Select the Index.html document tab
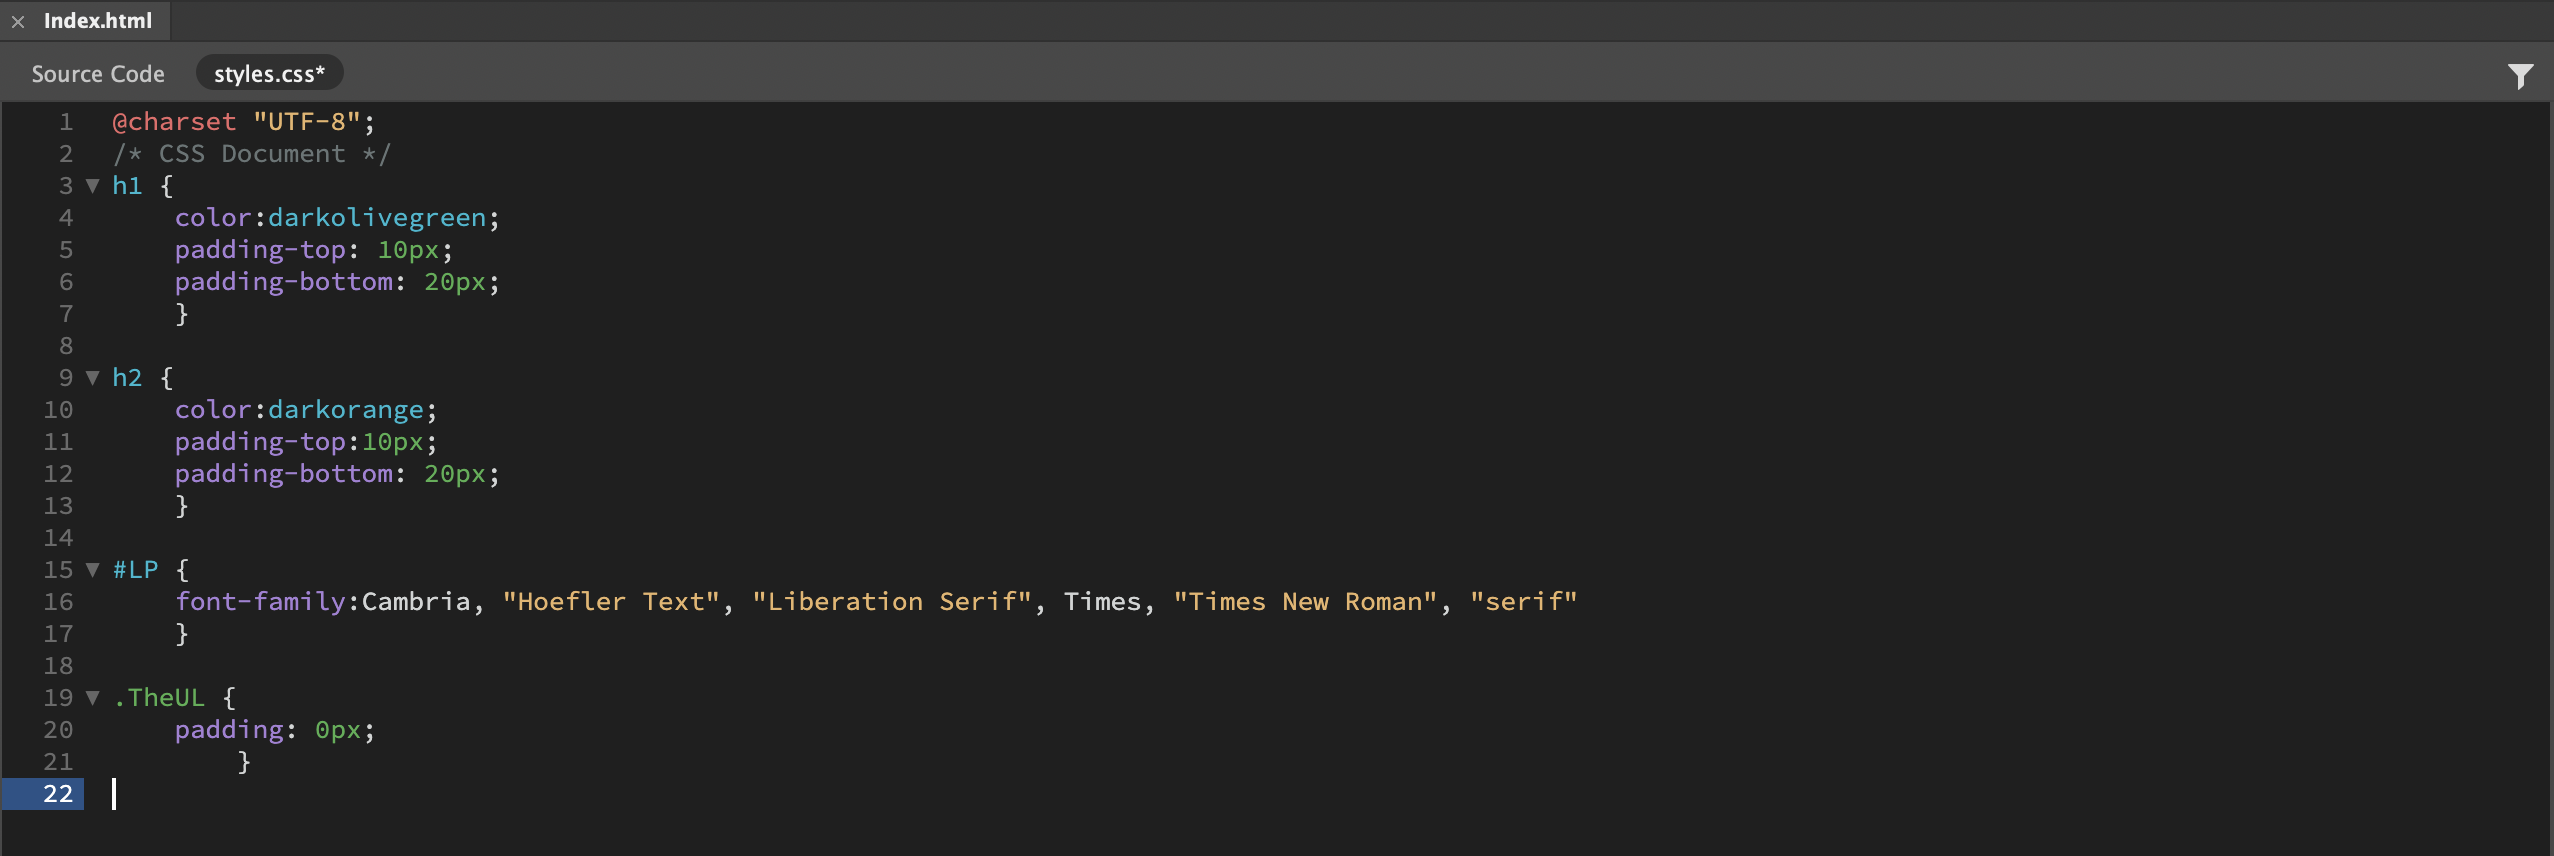Image resolution: width=2554 pixels, height=856 pixels. [x=98, y=21]
